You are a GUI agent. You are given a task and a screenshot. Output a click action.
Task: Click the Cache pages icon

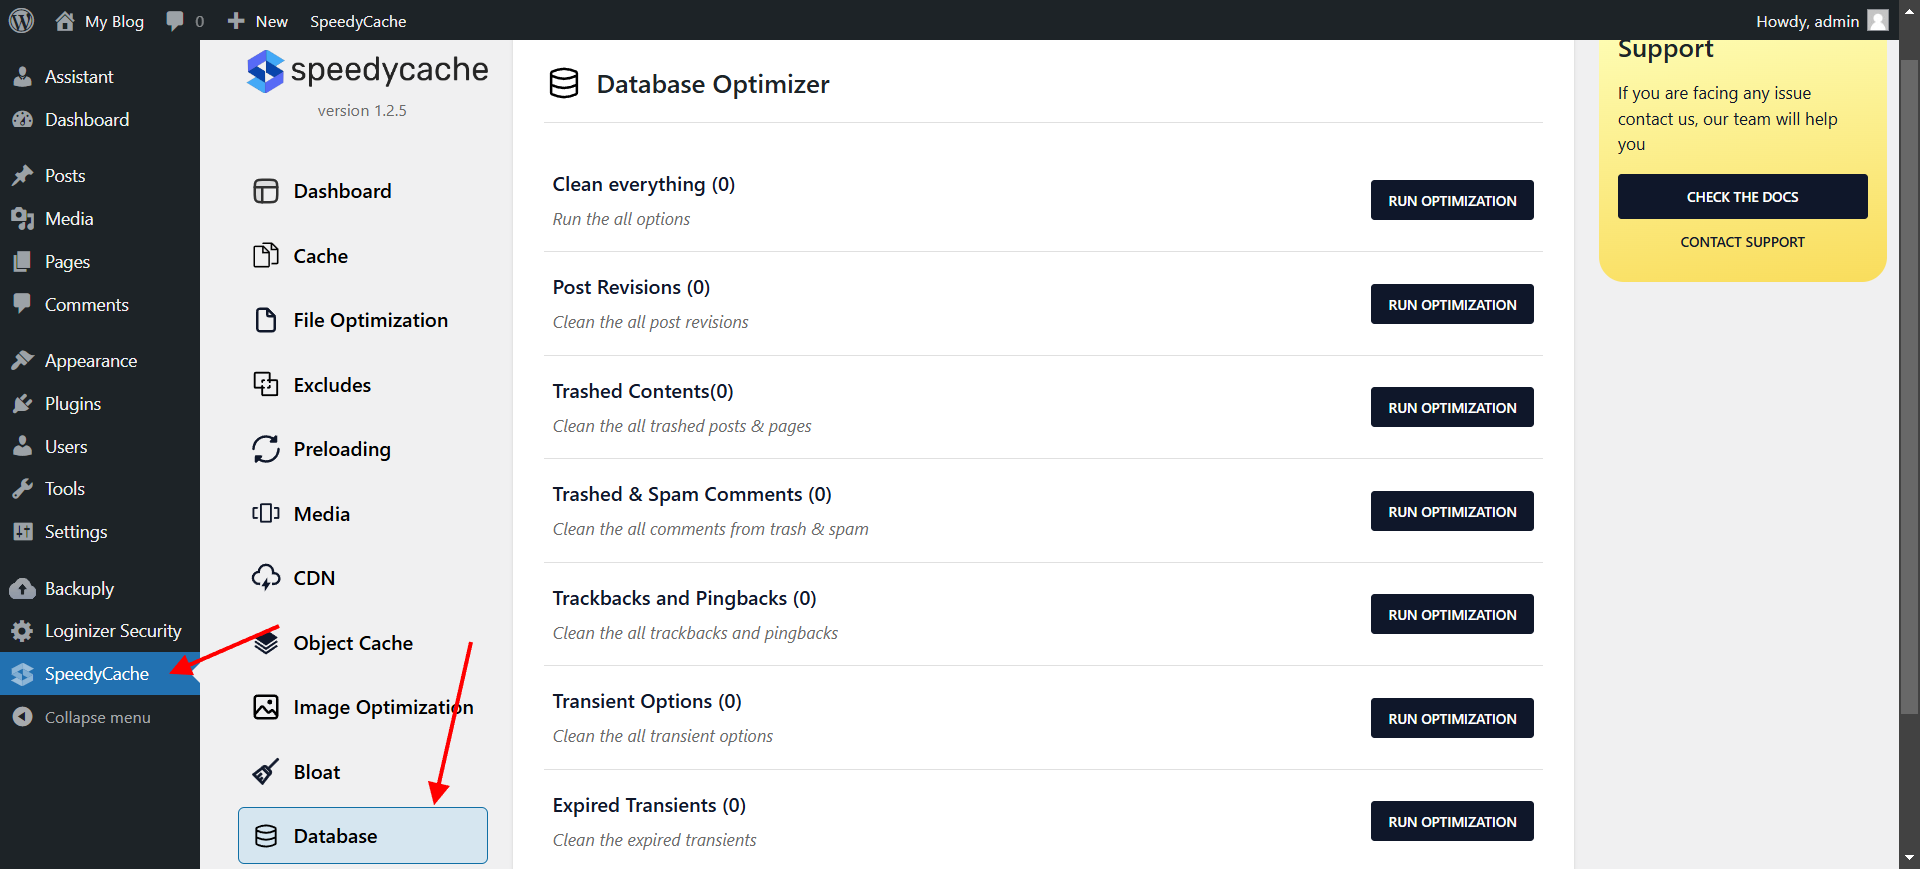[x=266, y=256]
